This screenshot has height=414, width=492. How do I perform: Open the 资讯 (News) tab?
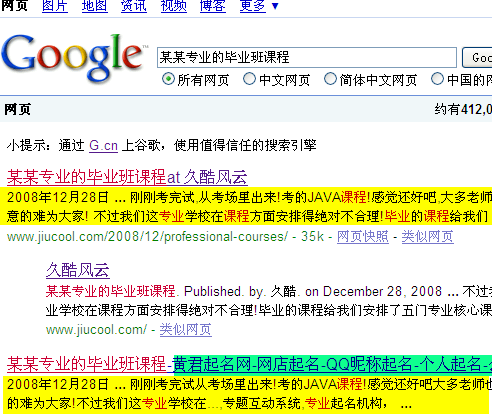click(134, 6)
